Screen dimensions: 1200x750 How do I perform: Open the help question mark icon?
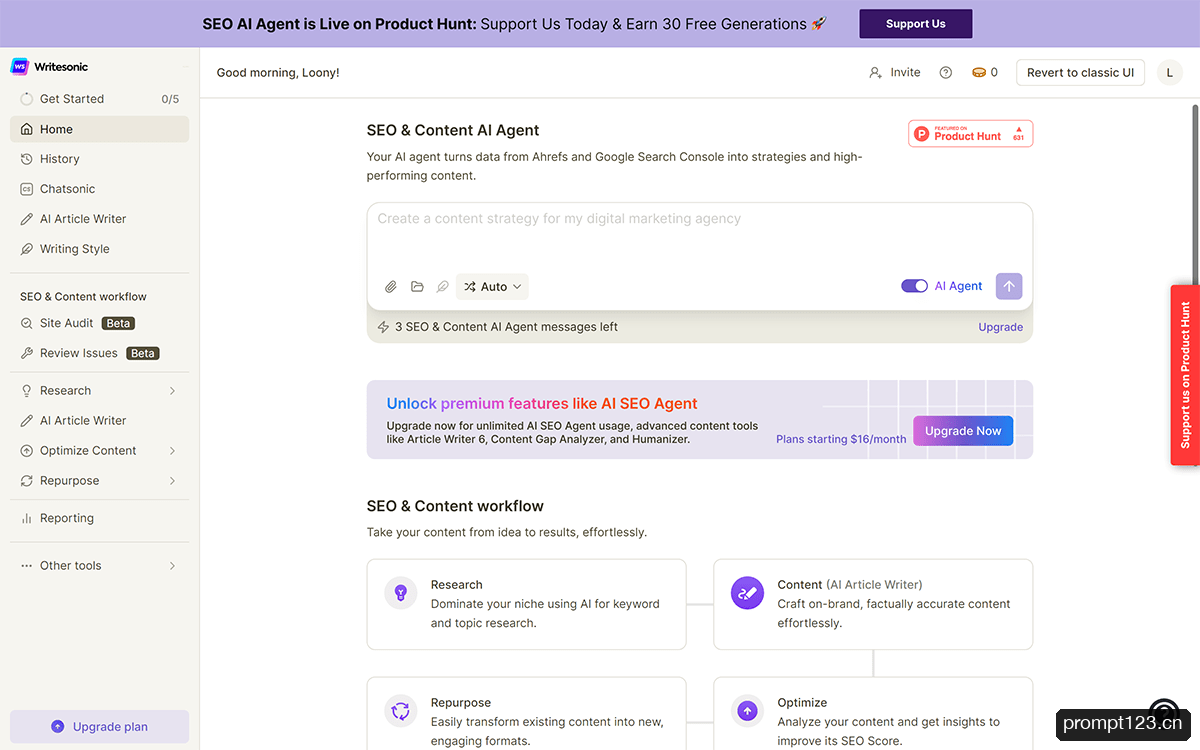[946, 73]
